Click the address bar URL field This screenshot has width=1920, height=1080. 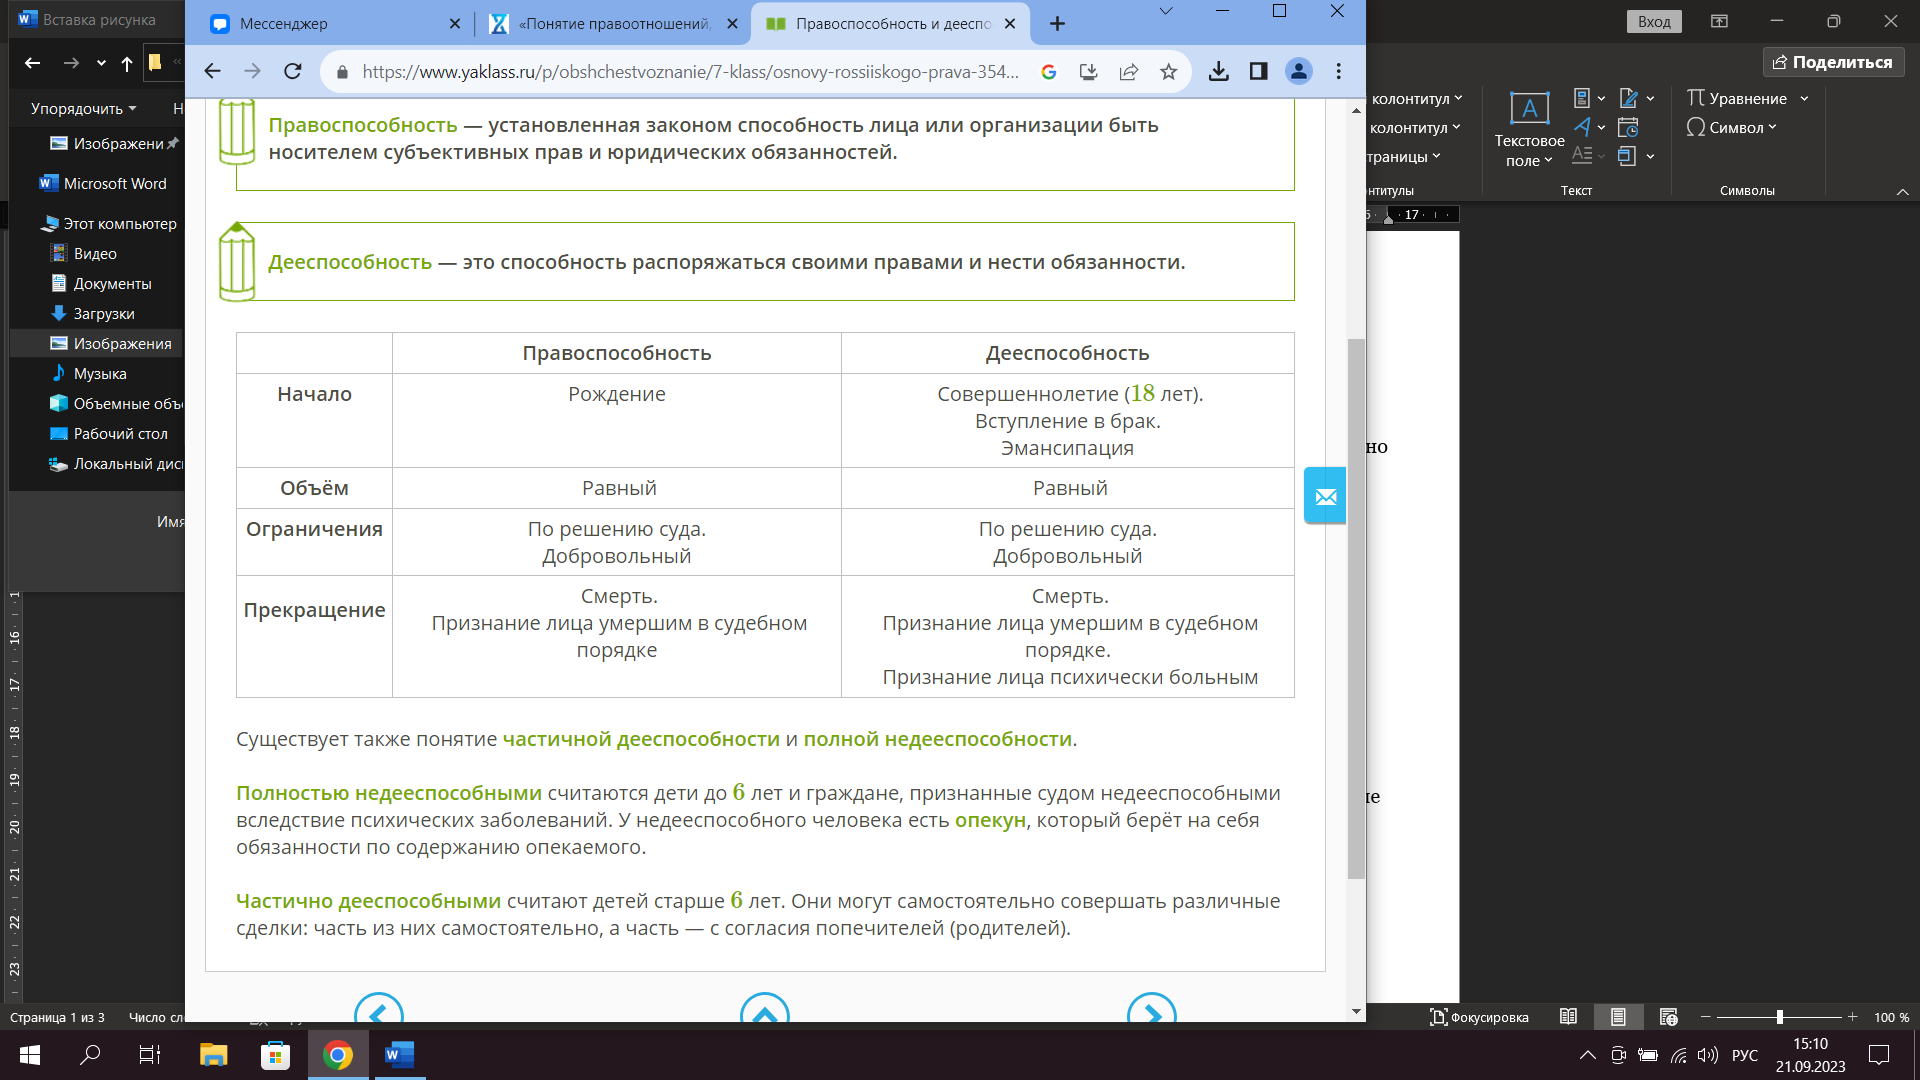(690, 71)
